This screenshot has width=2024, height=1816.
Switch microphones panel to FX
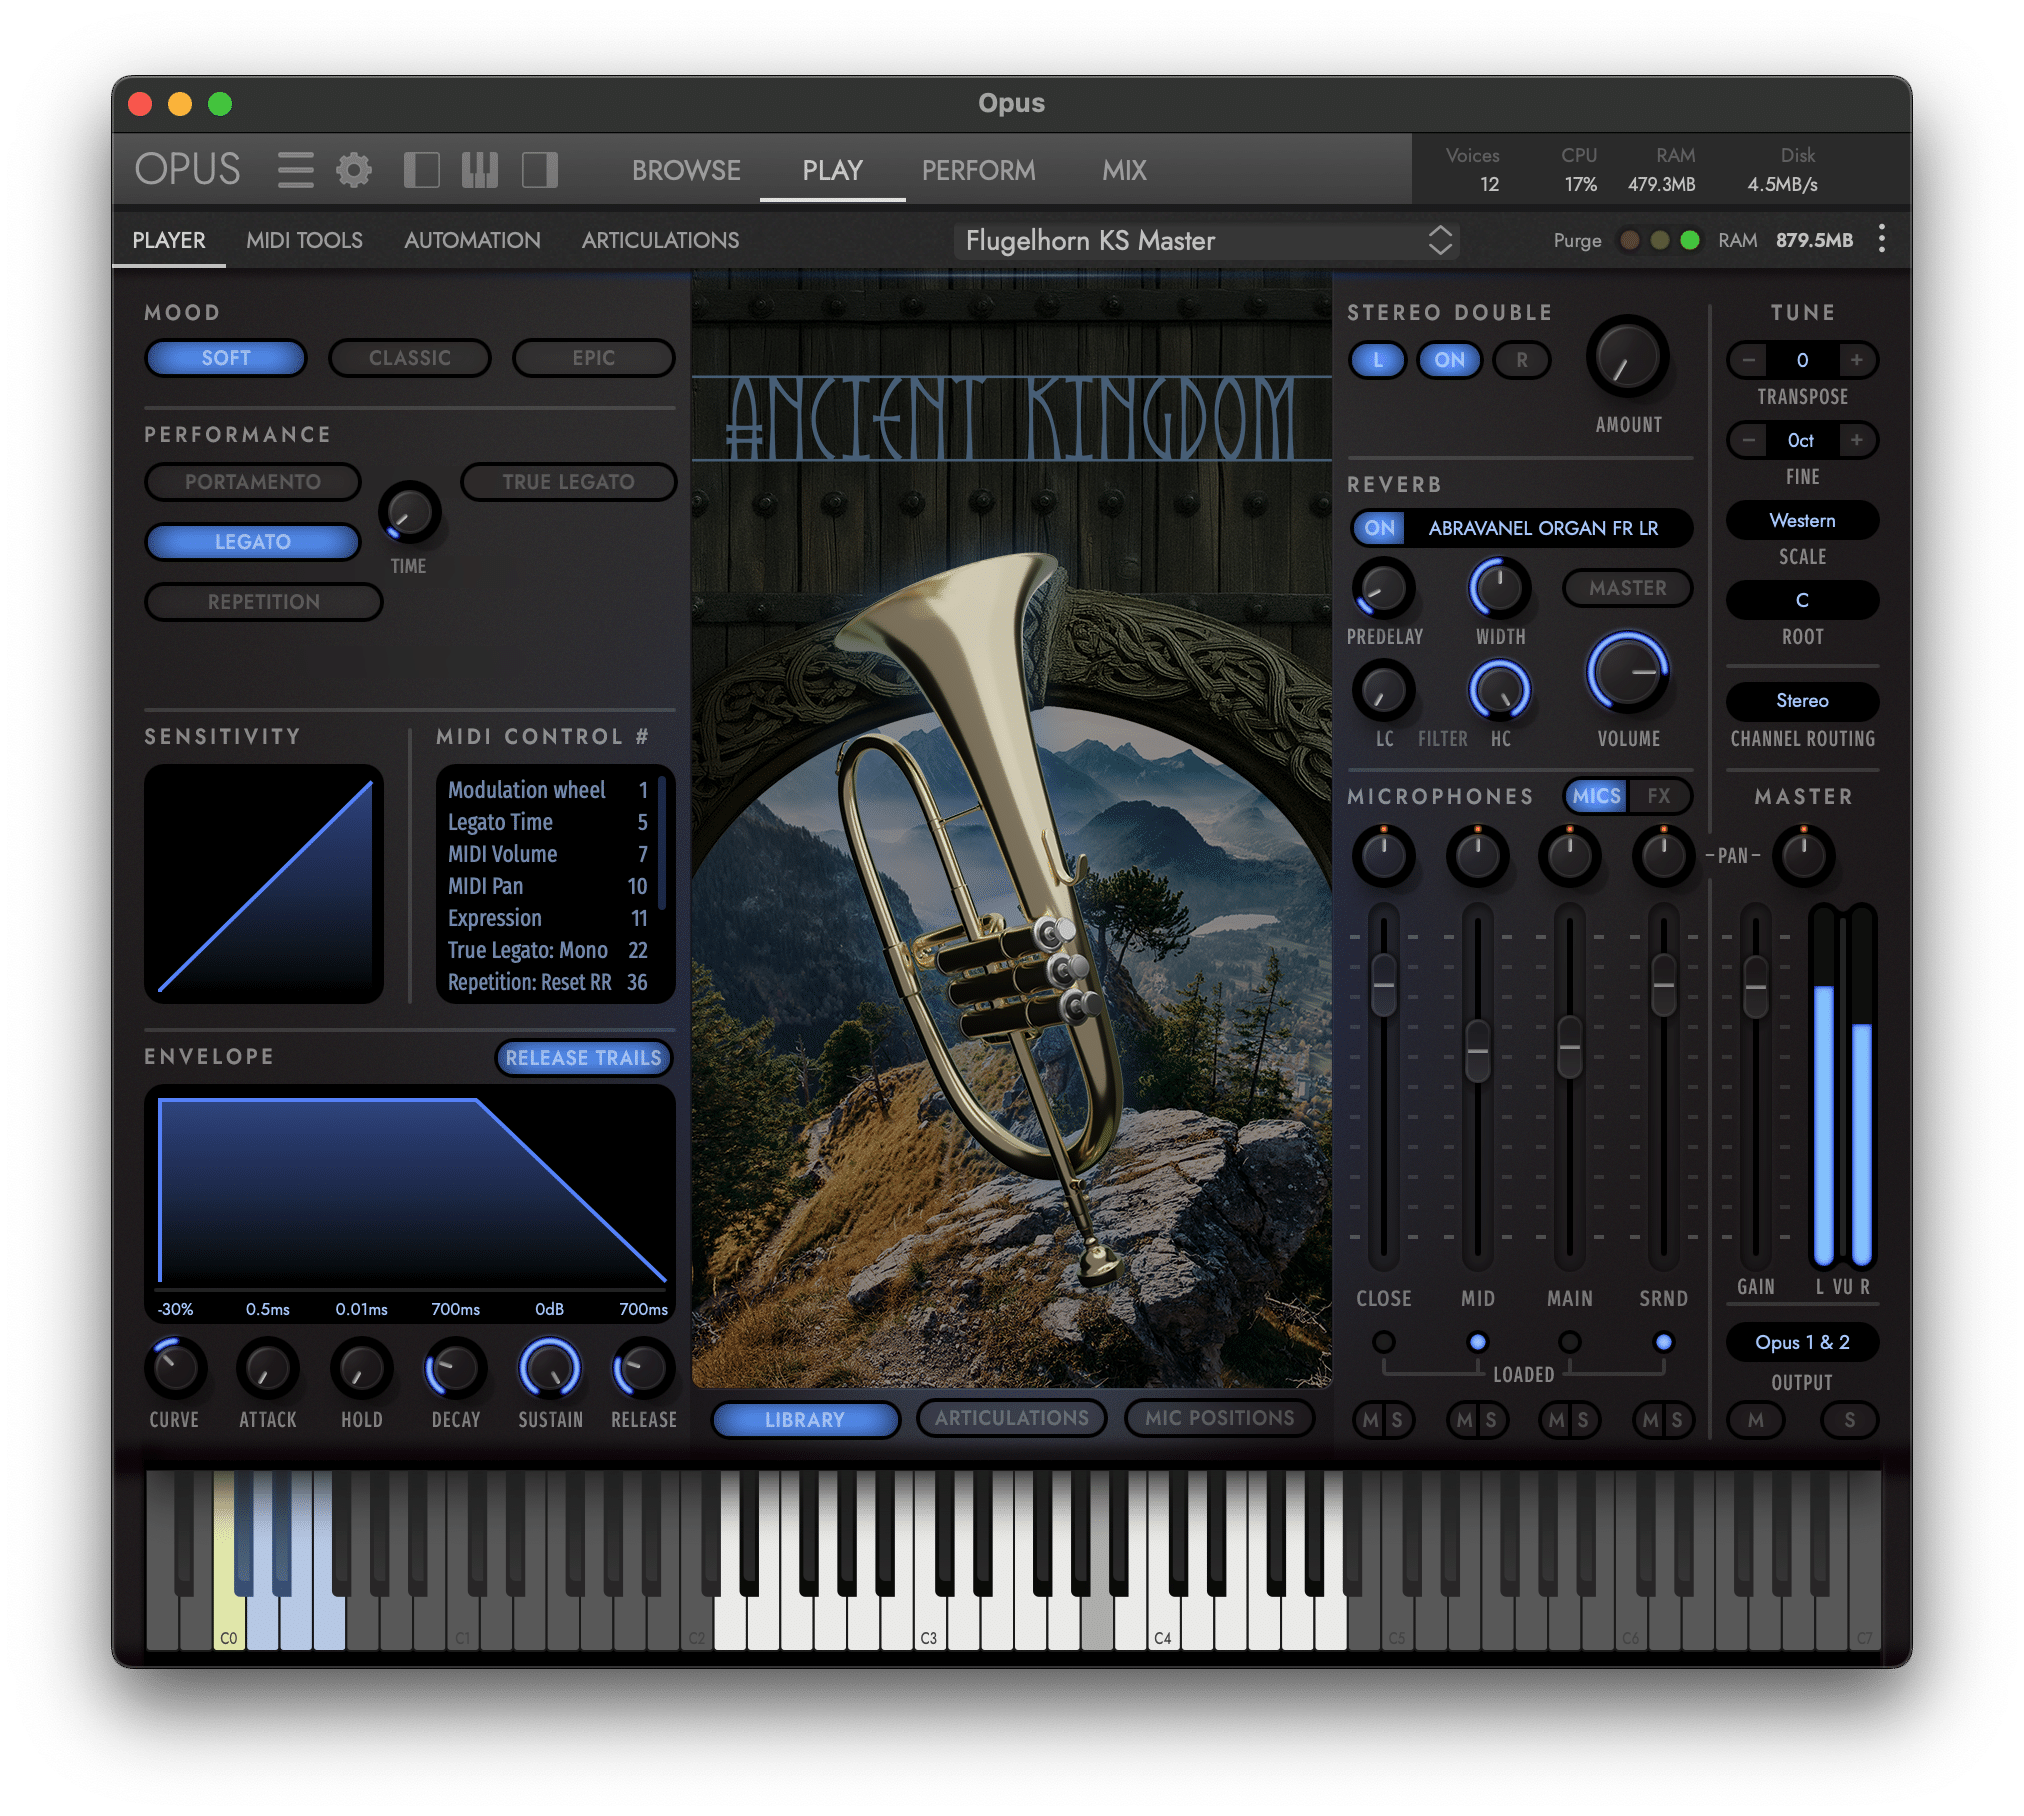pyautogui.click(x=1659, y=796)
